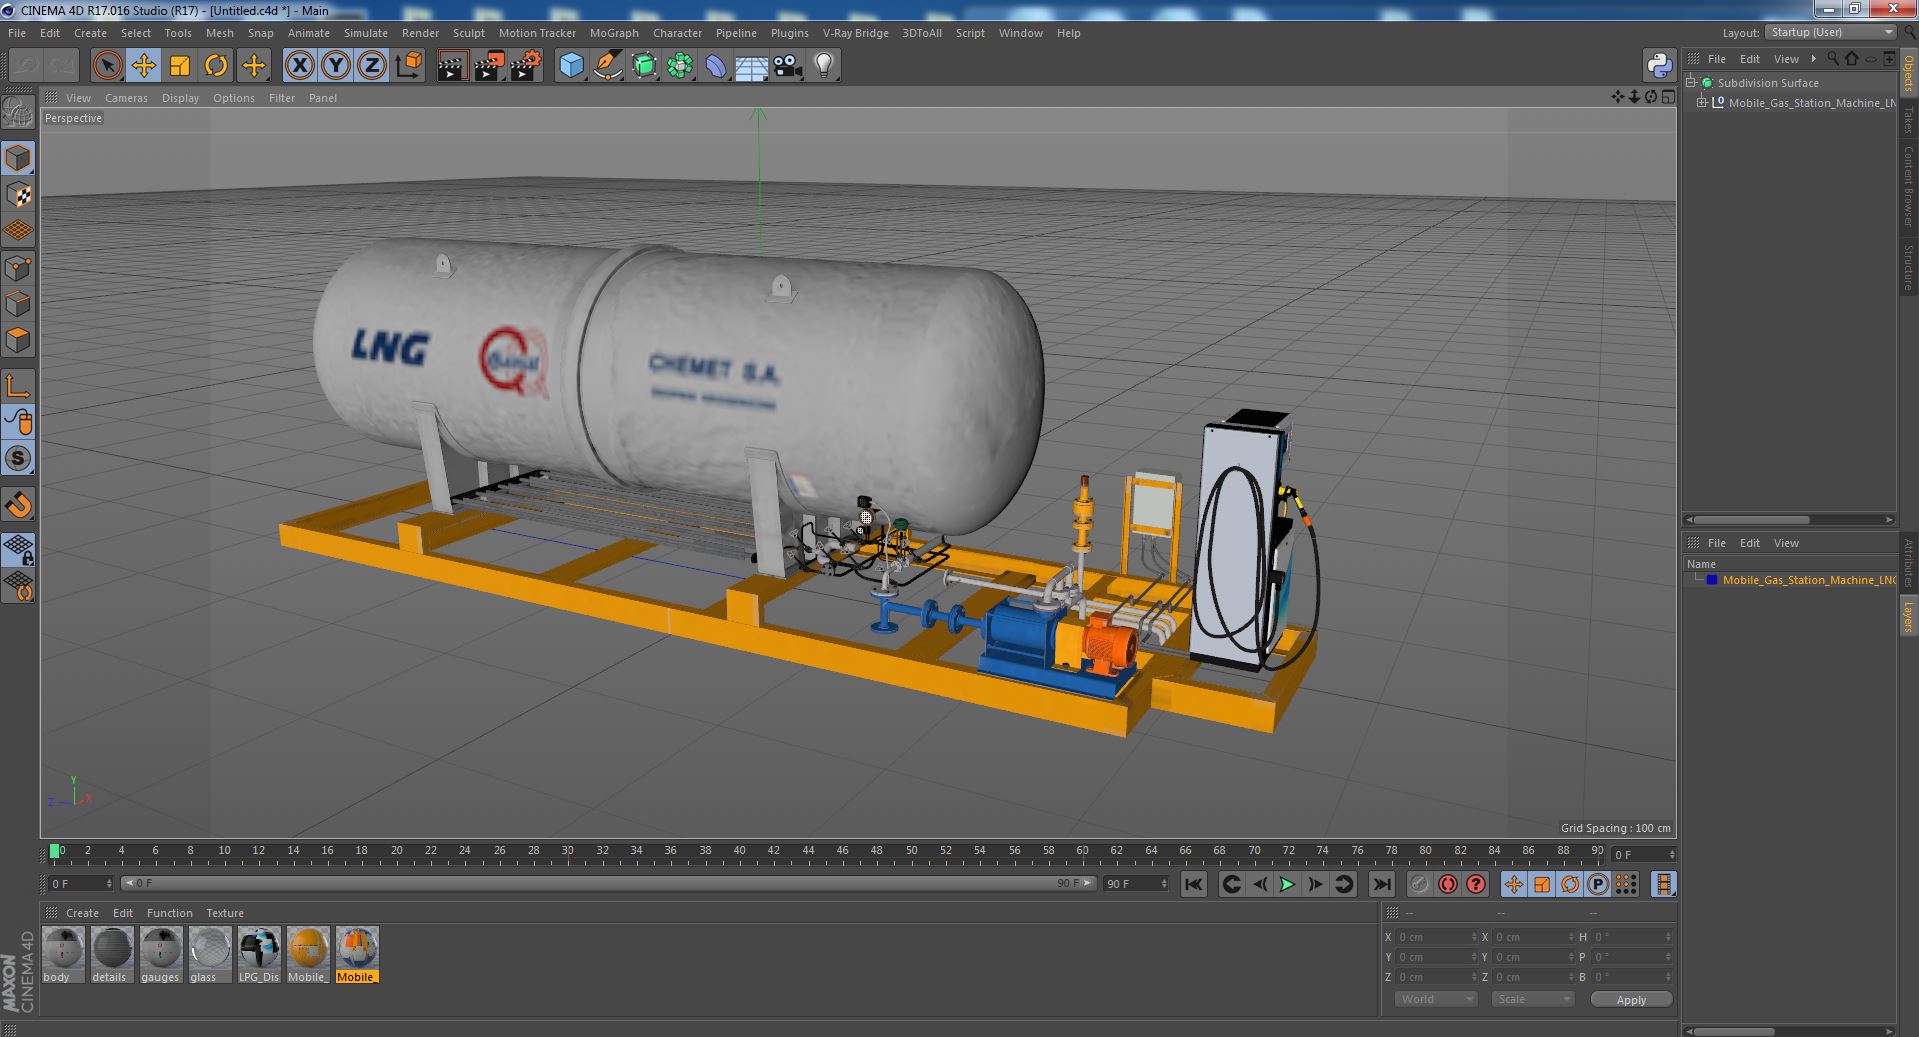Add Bend deformer object
1919x1037 pixels.
(x=716, y=66)
